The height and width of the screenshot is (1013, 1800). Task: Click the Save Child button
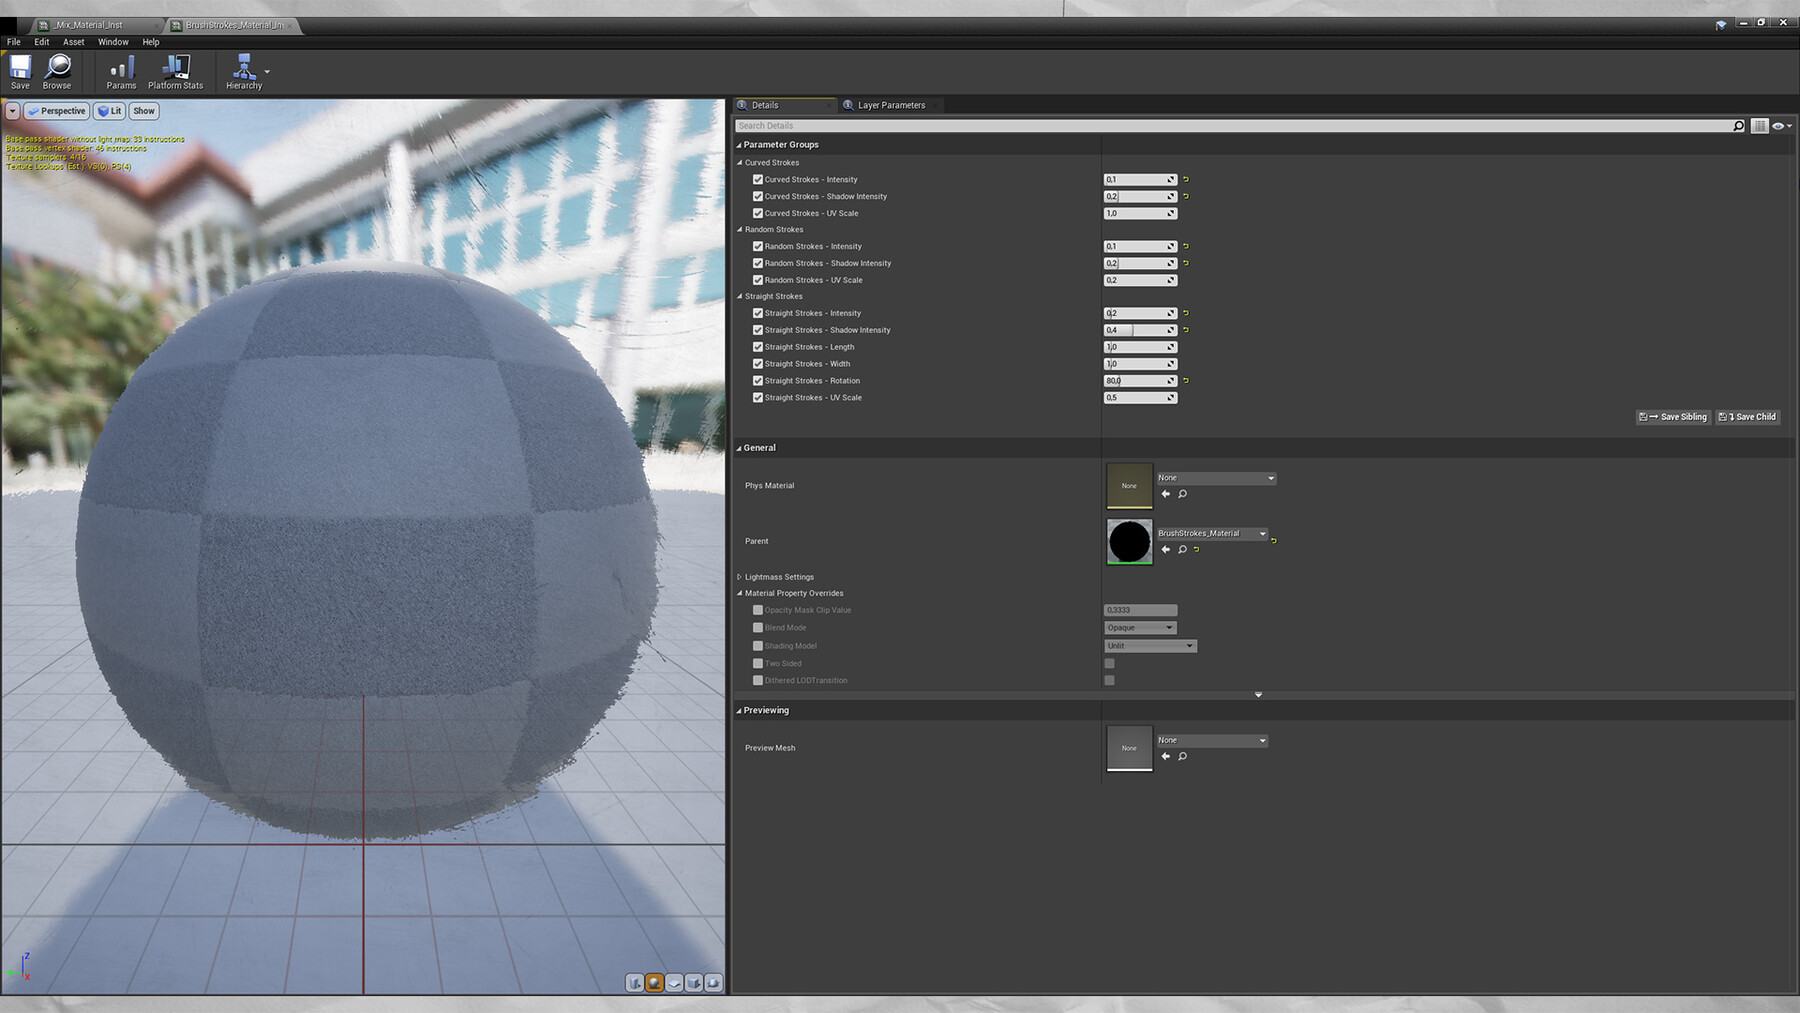coord(1747,417)
